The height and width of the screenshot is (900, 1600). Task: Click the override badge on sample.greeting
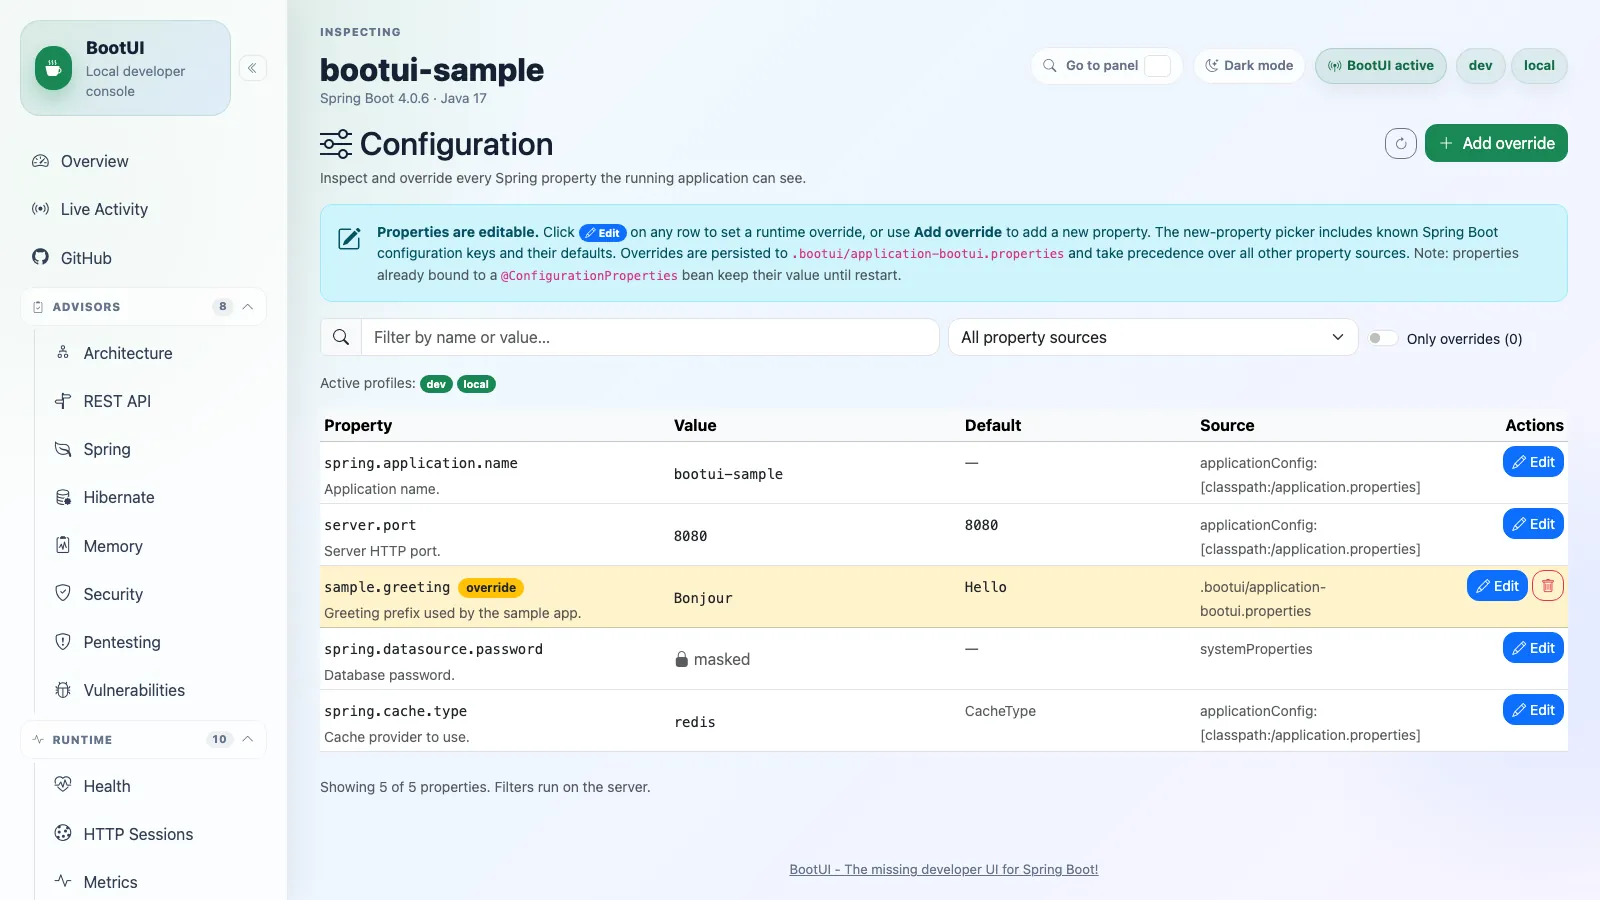pyautogui.click(x=491, y=588)
